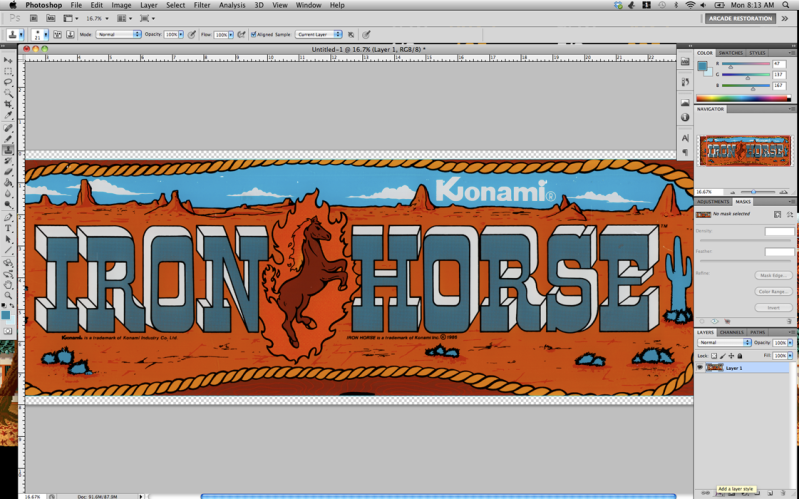Viewport: 799px width, 499px height.
Task: Select the Brush tool
Action: pyautogui.click(x=8, y=139)
